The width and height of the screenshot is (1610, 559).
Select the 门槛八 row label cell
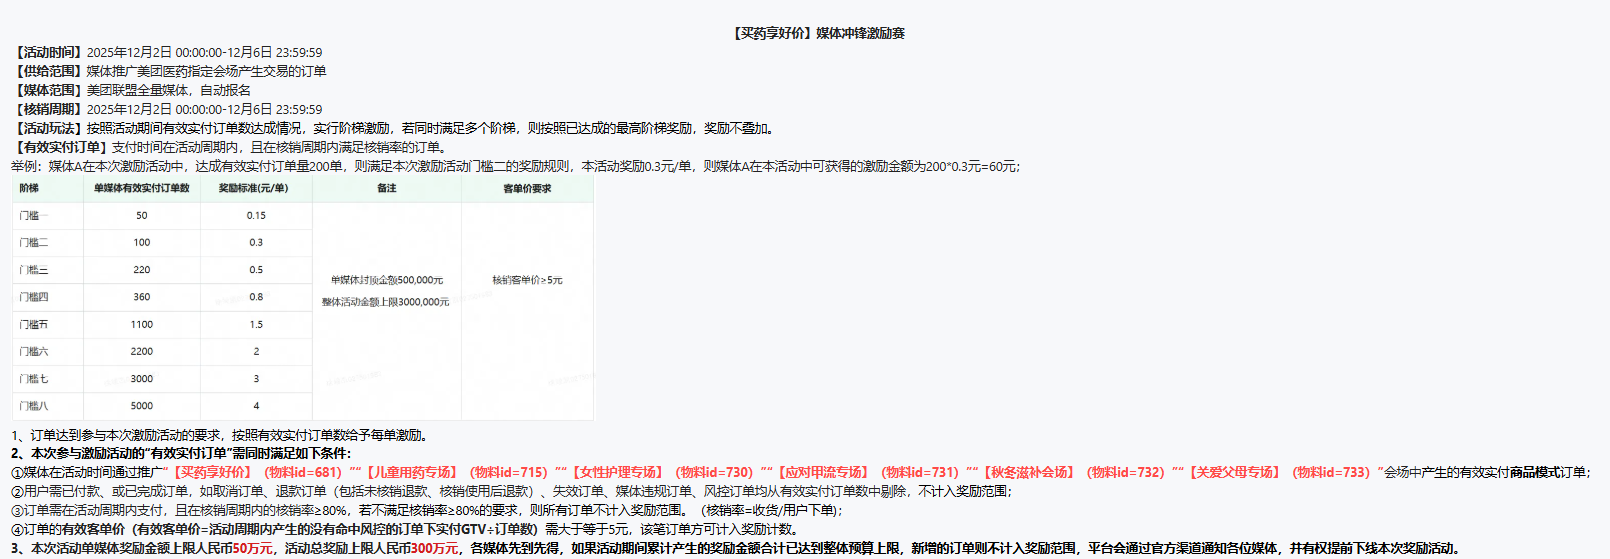tap(33, 406)
